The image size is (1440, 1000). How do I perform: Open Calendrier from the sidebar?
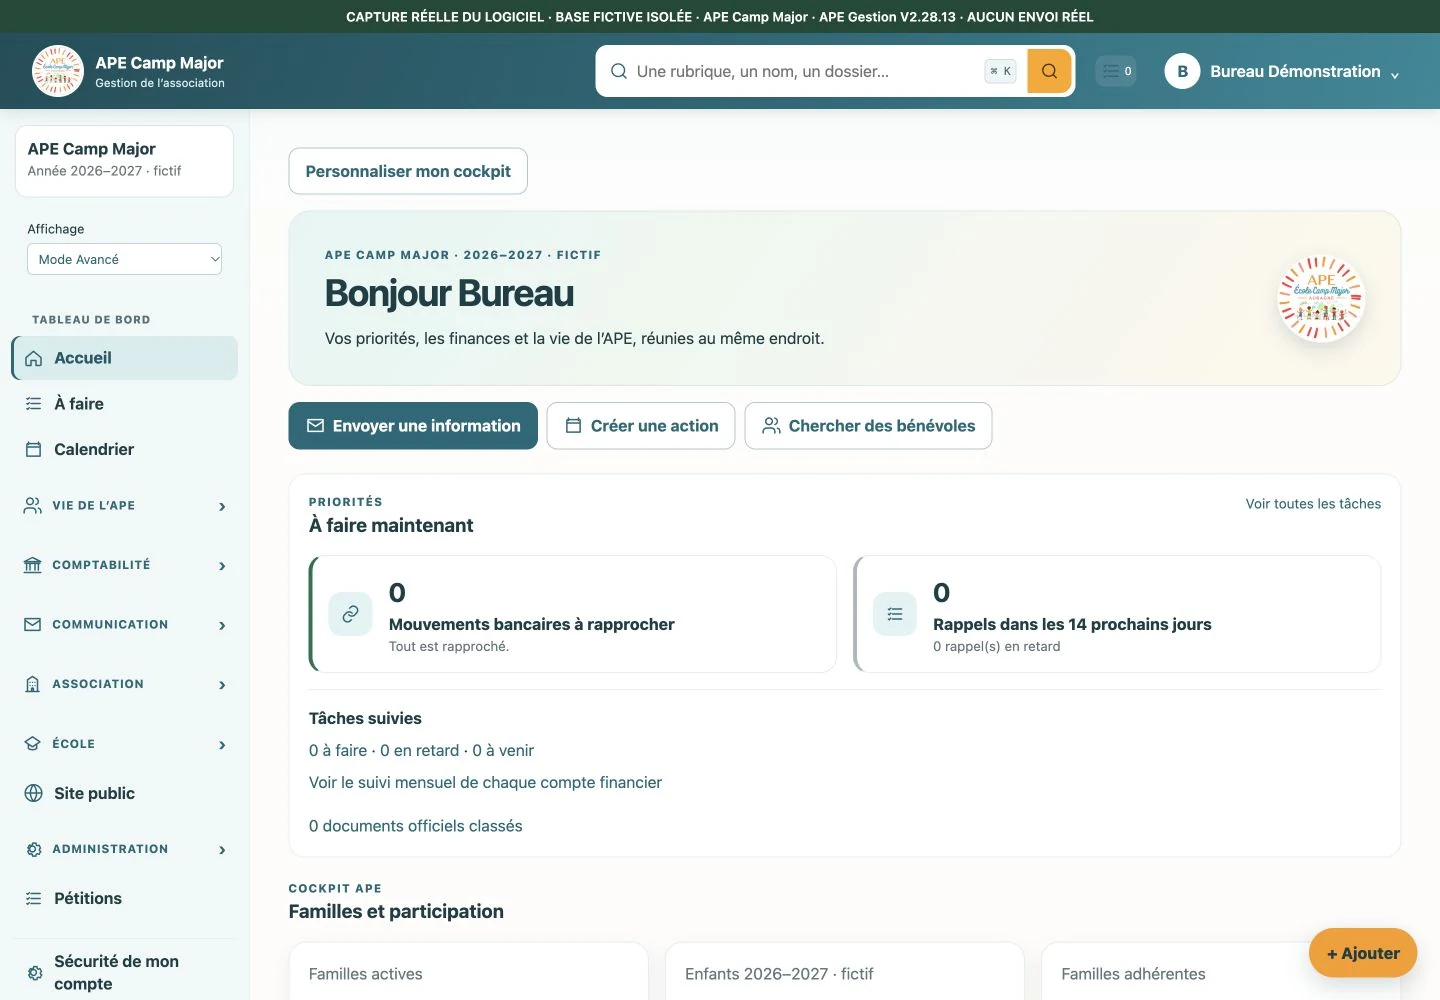click(x=125, y=450)
